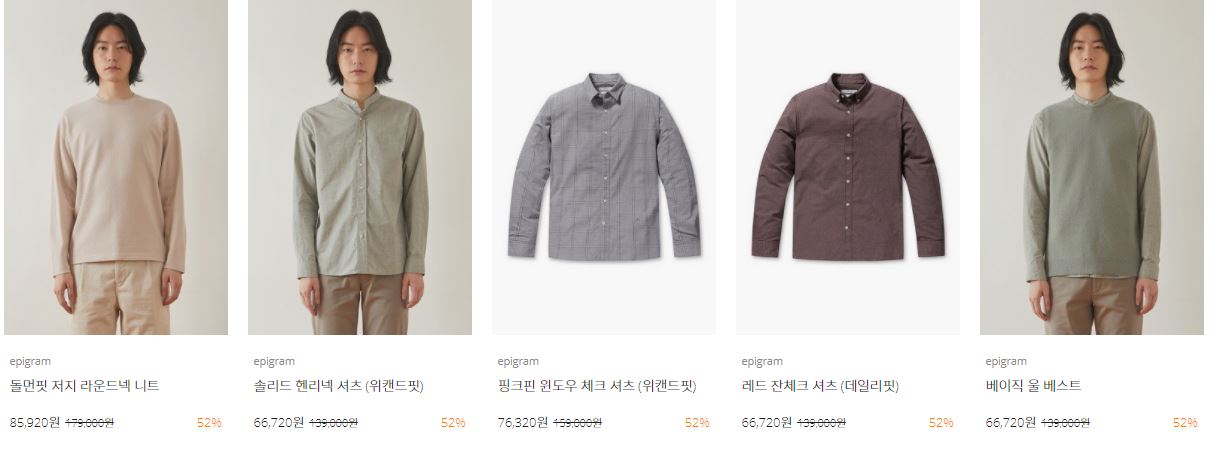Click the 레드 잔체크 셔츠 (데일리핏) title
Image resolution: width=1218 pixels, height=467 pixels.
point(820,386)
